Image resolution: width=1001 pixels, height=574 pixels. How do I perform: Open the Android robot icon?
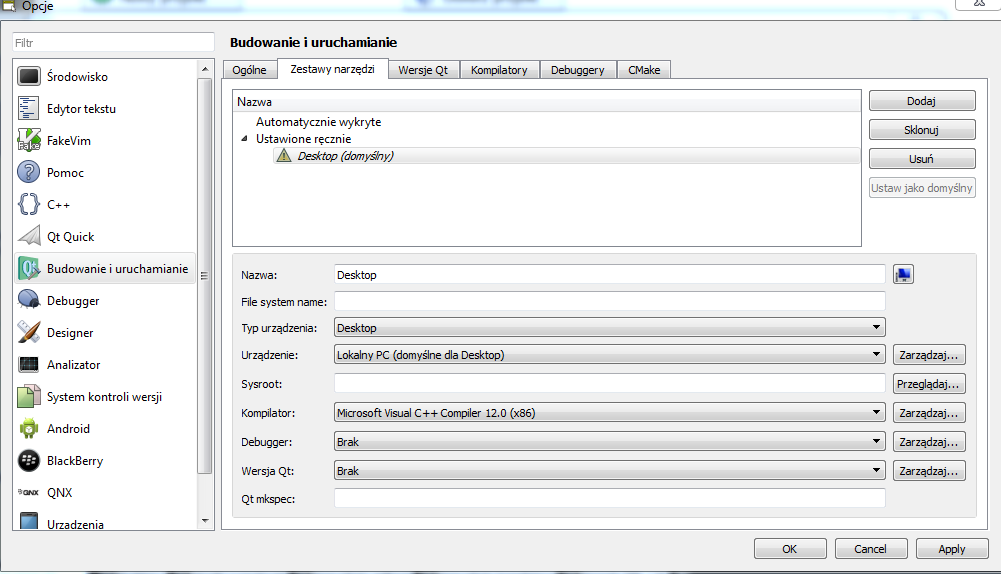tap(28, 428)
